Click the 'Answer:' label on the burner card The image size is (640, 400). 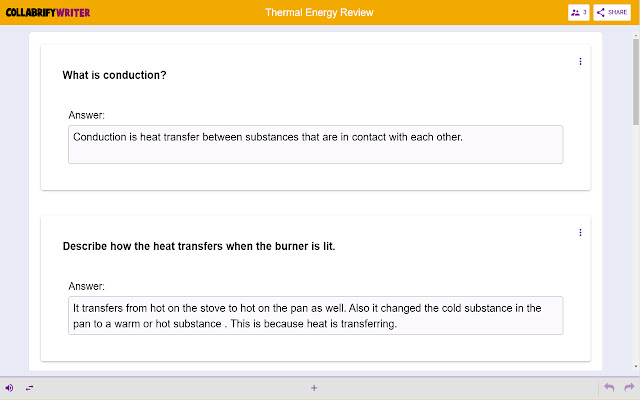(86, 286)
